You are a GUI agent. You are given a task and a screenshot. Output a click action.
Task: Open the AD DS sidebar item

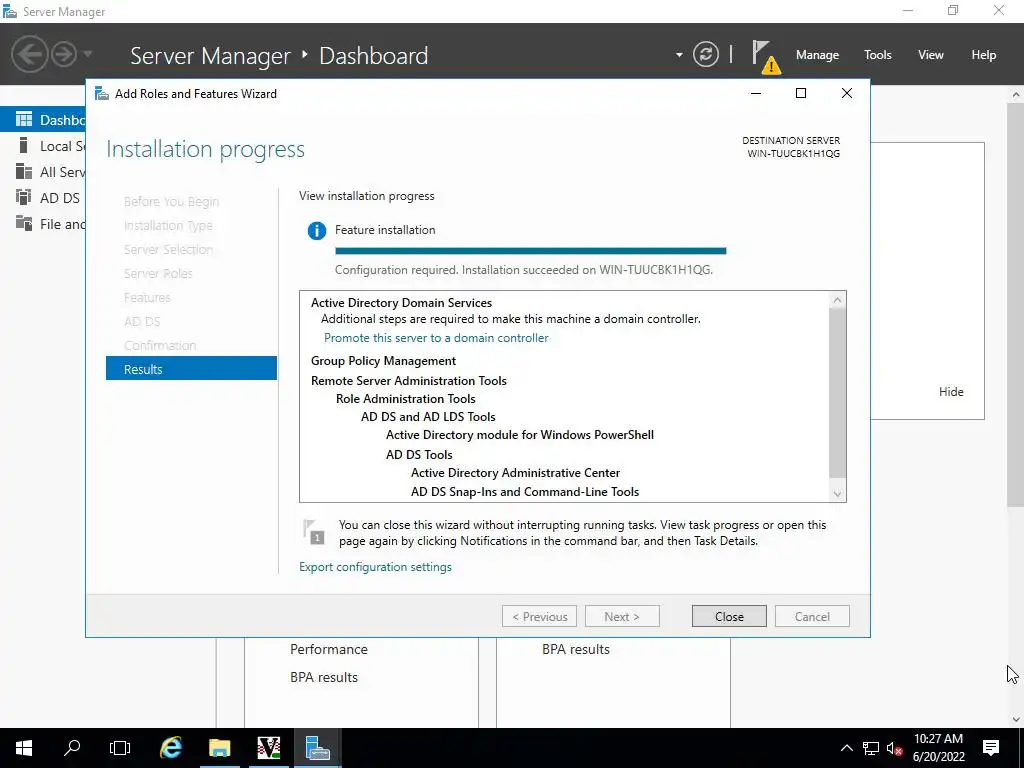pyautogui.click(x=43, y=198)
